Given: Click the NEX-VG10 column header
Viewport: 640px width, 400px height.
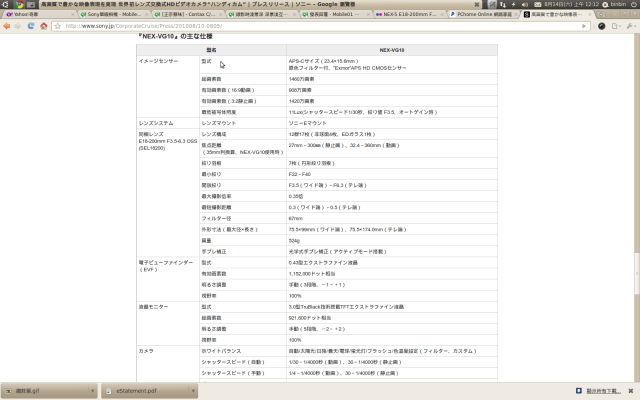Looking at the screenshot, I should tap(392, 50).
